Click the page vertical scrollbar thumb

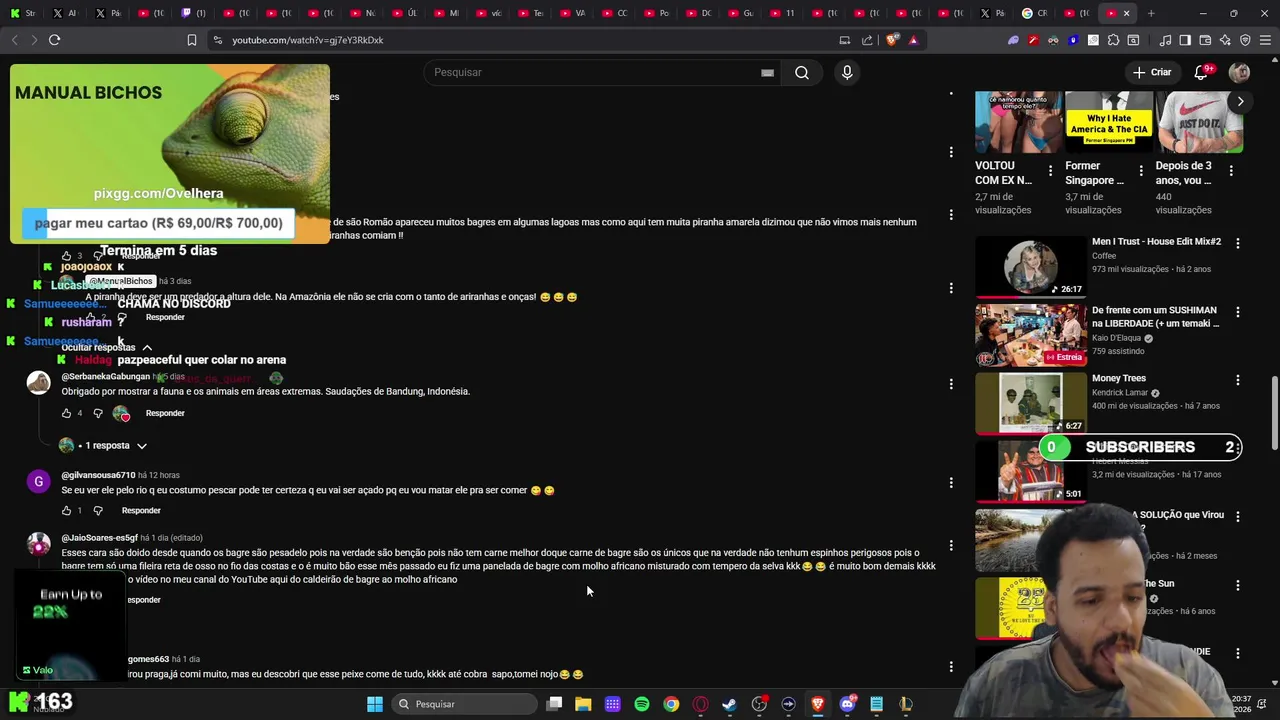pos(1274,412)
